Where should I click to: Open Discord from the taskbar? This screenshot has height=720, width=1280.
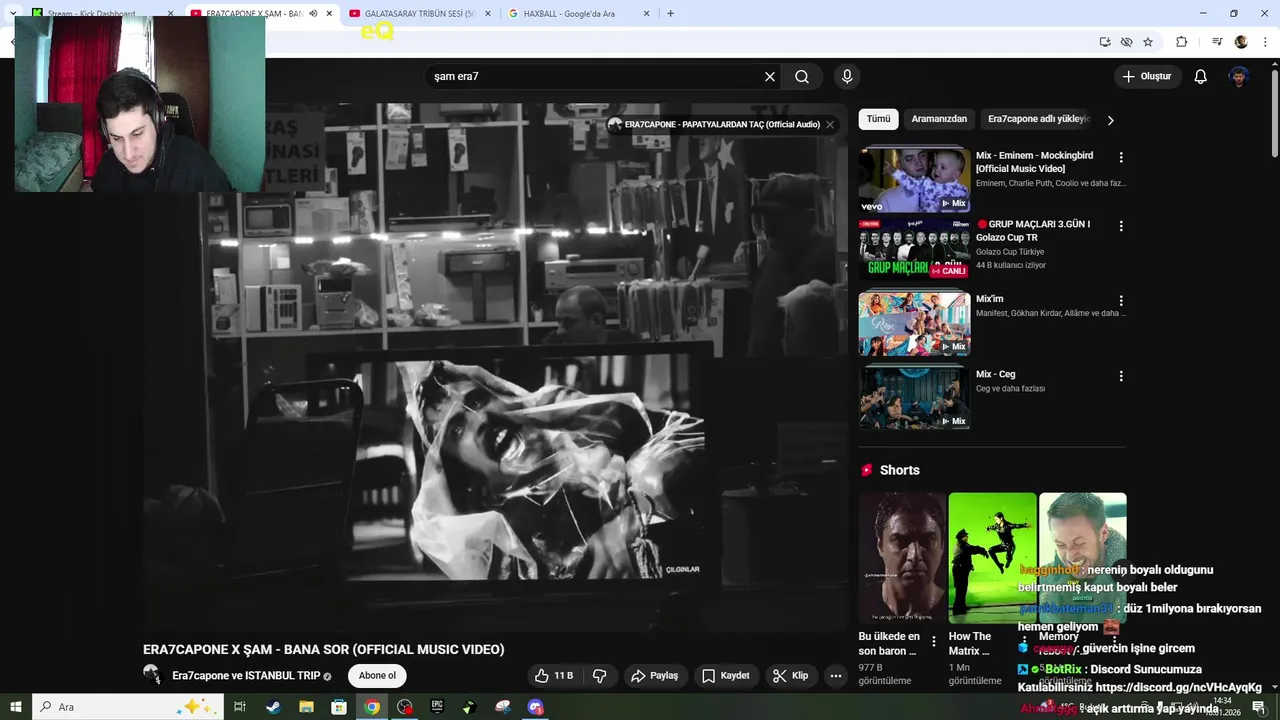[535, 707]
